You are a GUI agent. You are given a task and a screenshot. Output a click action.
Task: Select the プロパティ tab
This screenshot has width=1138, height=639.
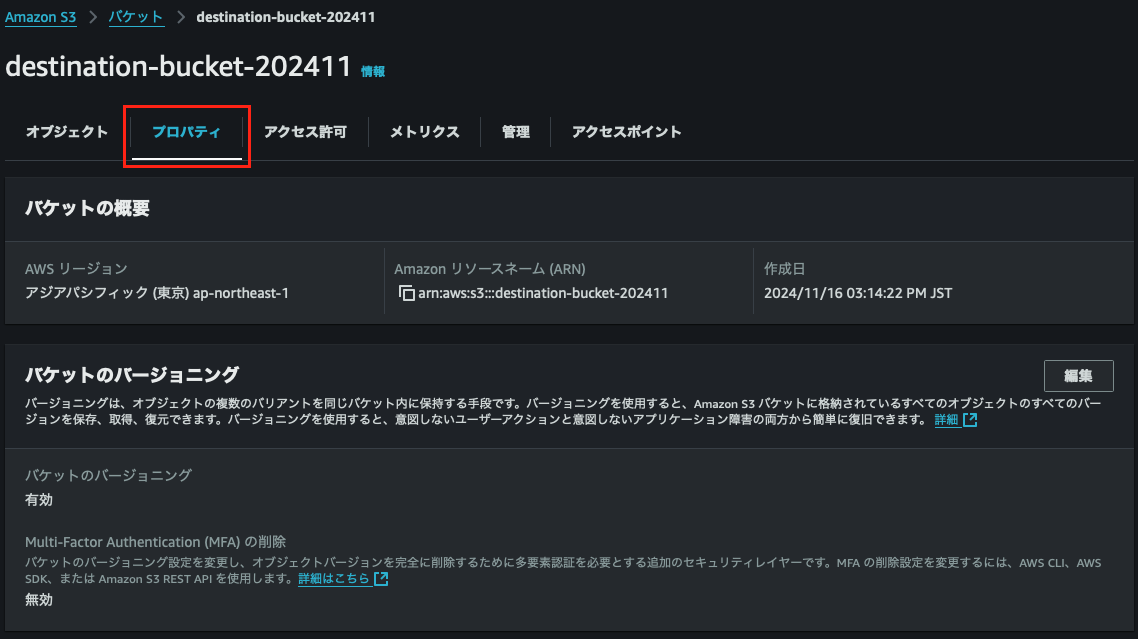click(187, 132)
